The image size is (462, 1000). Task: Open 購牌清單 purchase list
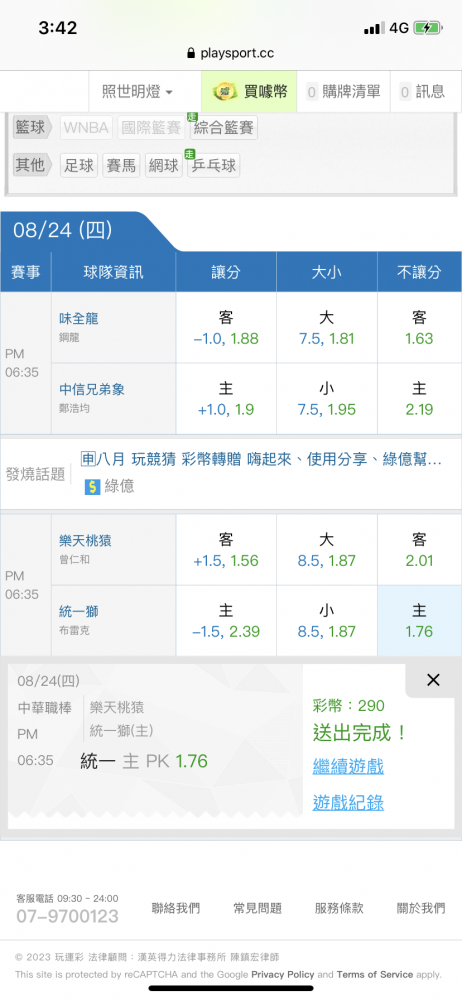(343, 92)
